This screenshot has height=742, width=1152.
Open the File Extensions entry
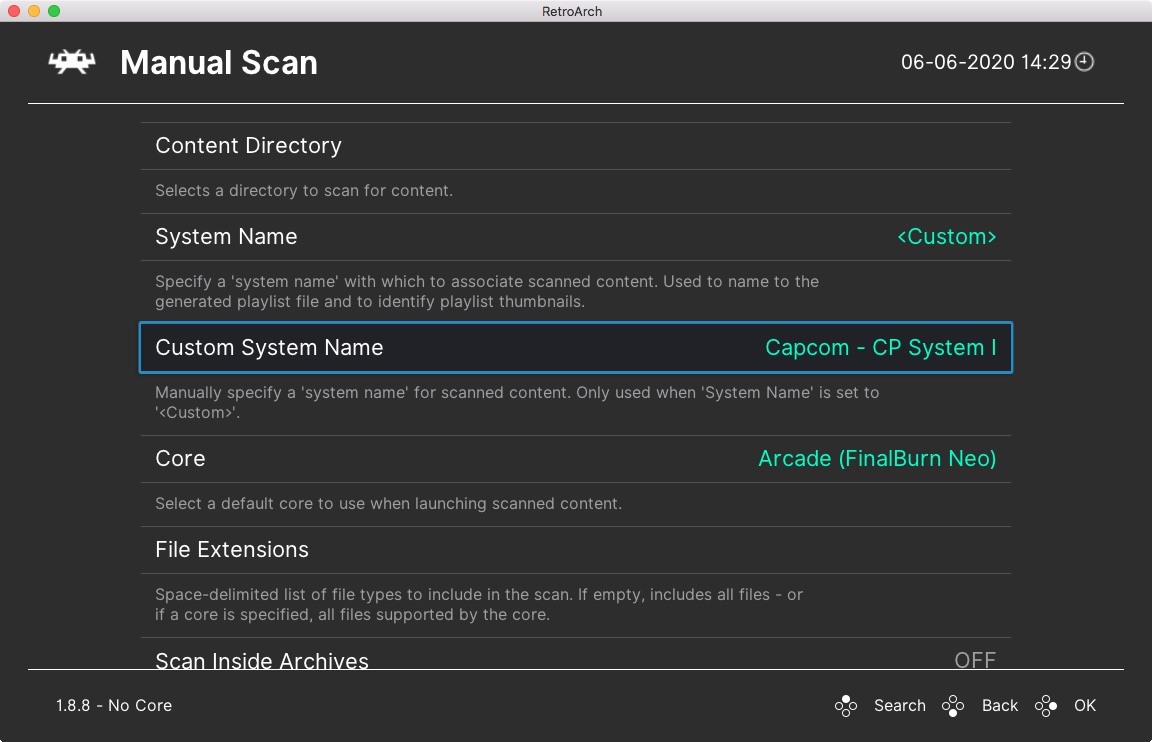(576, 550)
